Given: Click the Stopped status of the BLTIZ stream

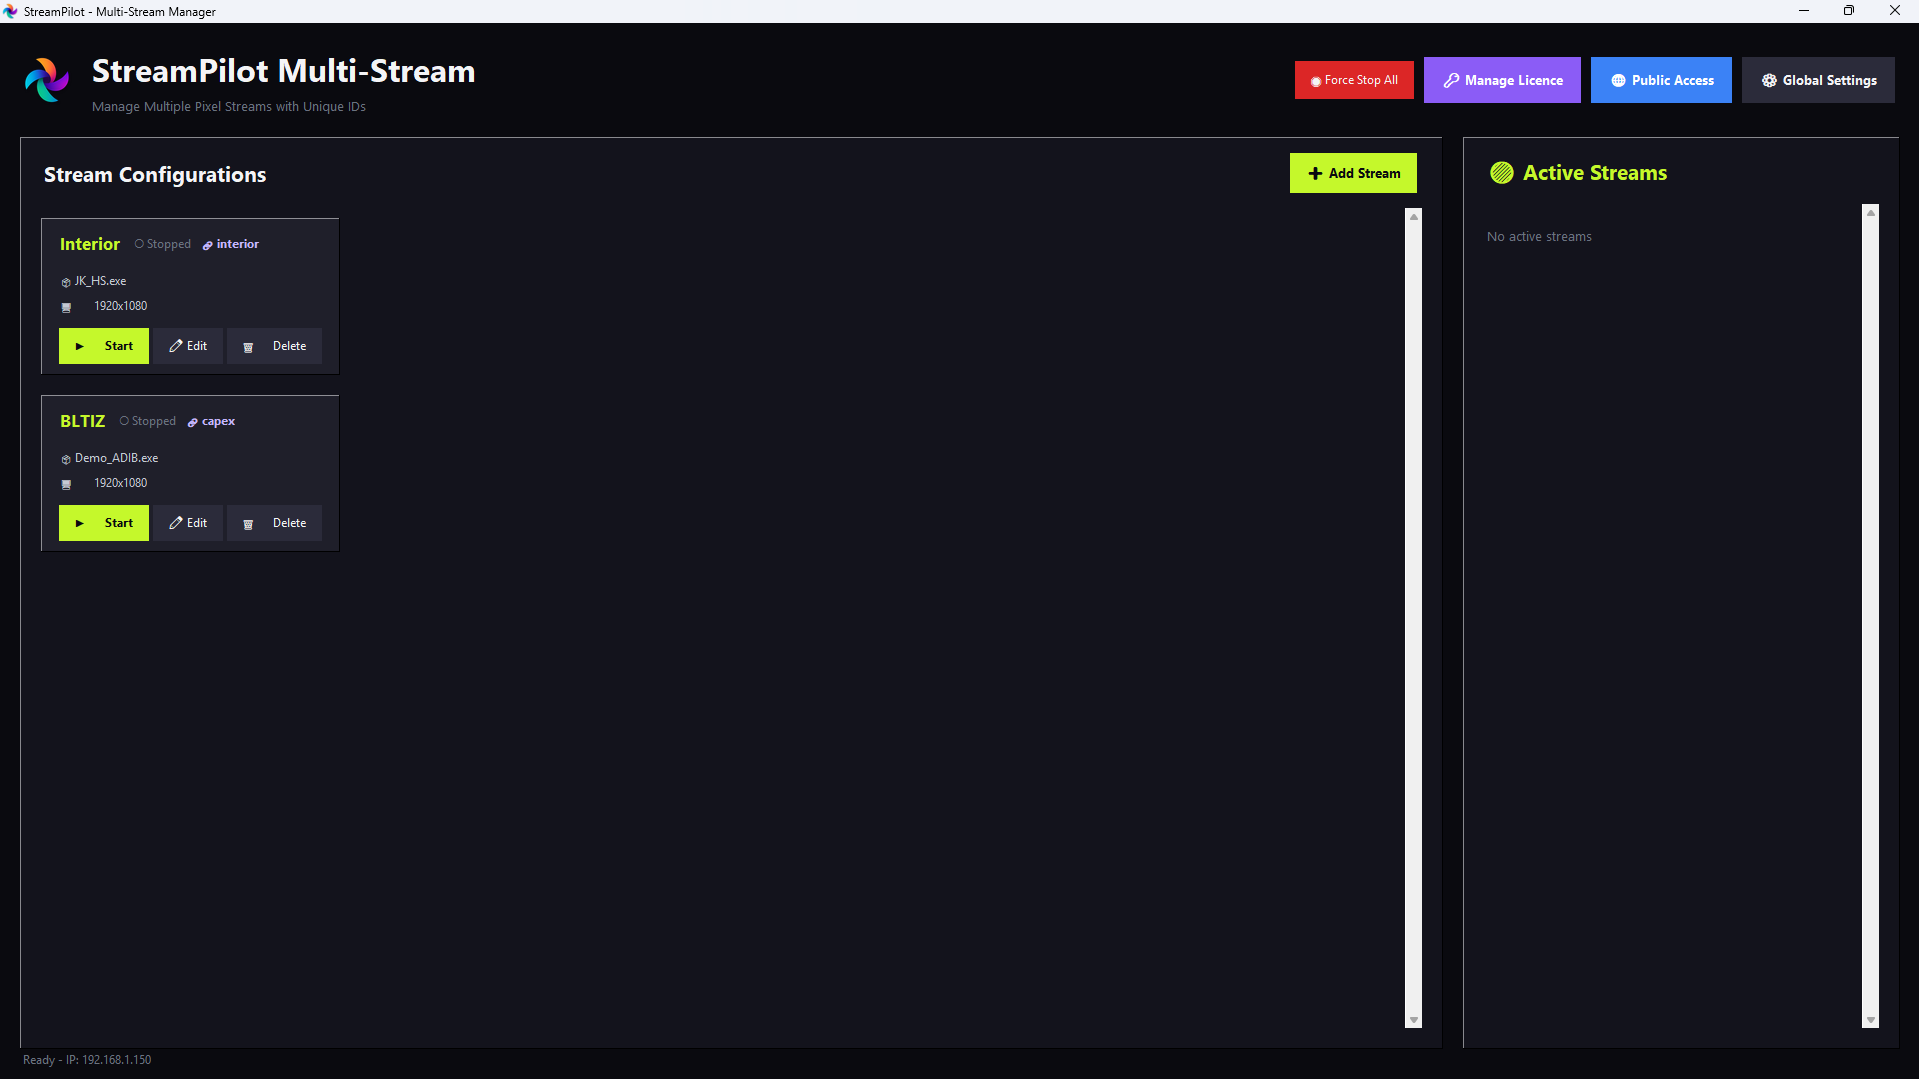Looking at the screenshot, I should coord(148,421).
